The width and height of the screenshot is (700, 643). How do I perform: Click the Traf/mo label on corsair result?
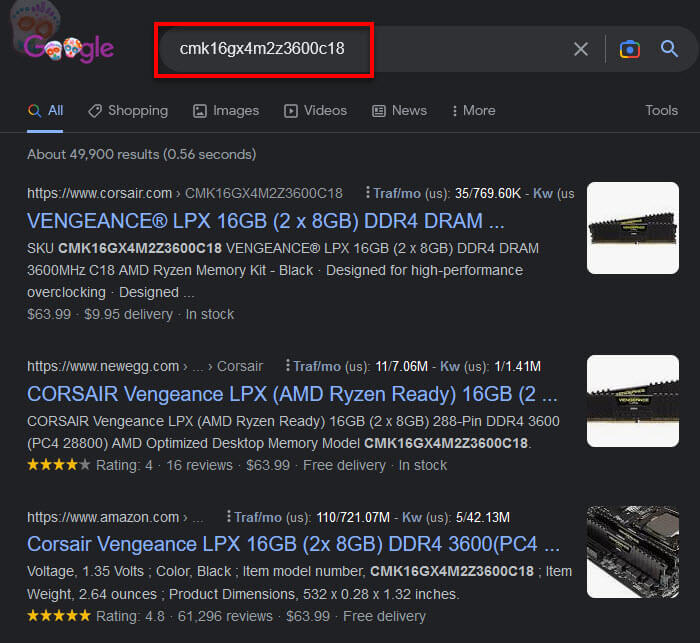click(x=397, y=193)
